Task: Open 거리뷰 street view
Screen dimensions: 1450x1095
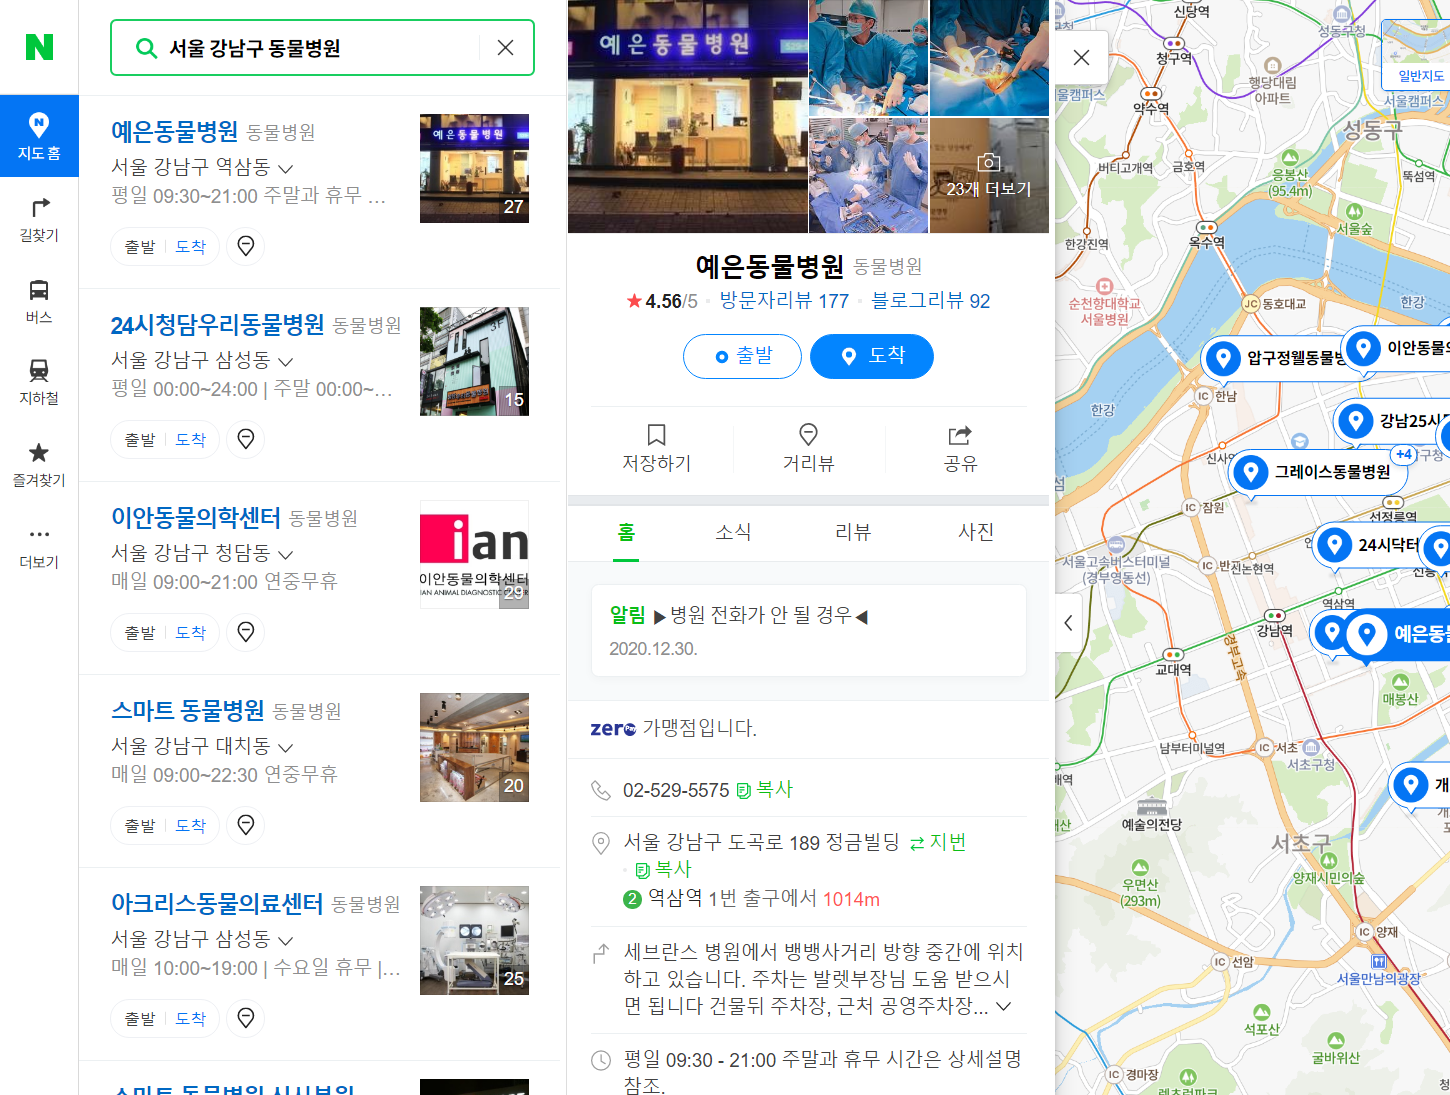Action: pyautogui.click(x=808, y=447)
